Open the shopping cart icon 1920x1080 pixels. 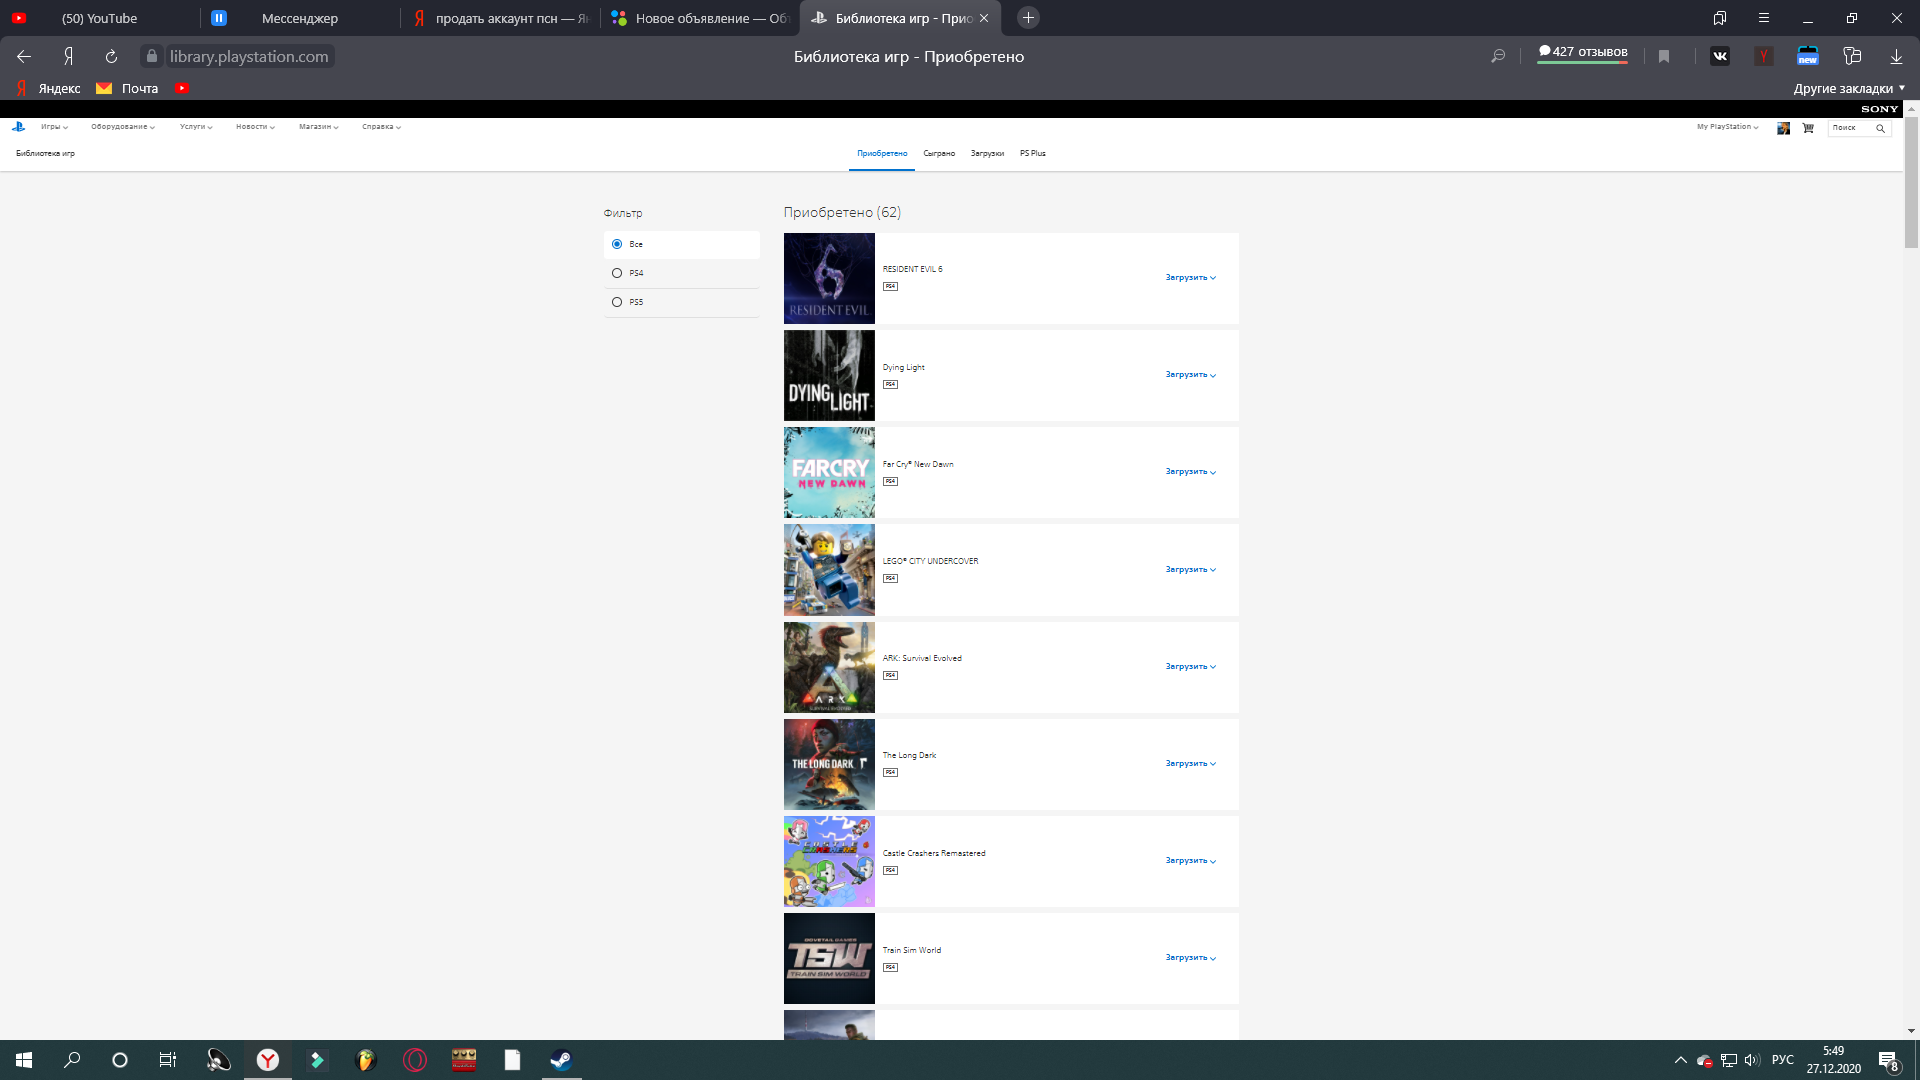[x=1808, y=128]
